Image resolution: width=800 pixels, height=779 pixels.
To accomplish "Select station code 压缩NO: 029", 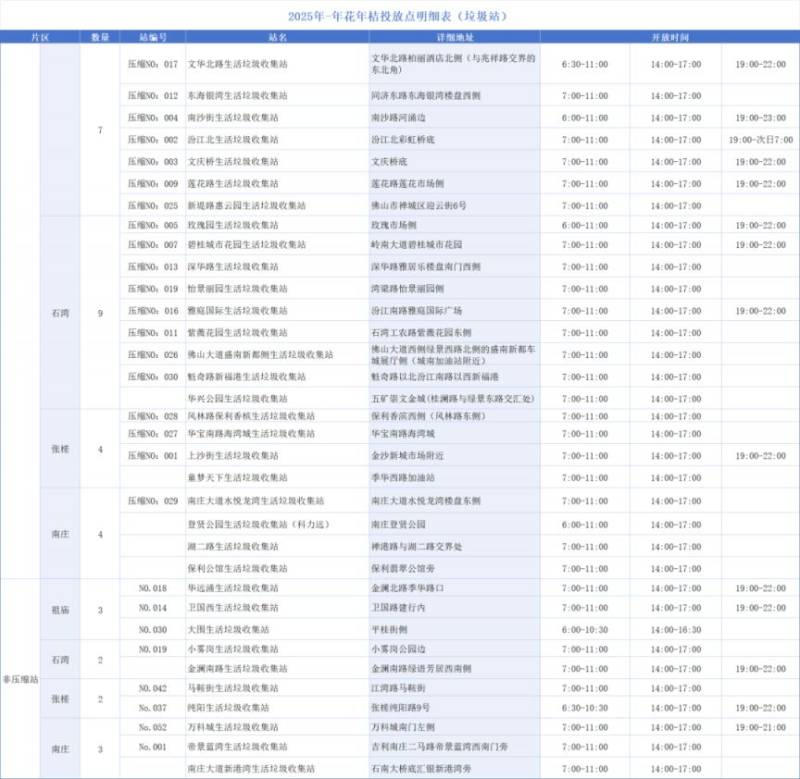I will tap(153, 501).
